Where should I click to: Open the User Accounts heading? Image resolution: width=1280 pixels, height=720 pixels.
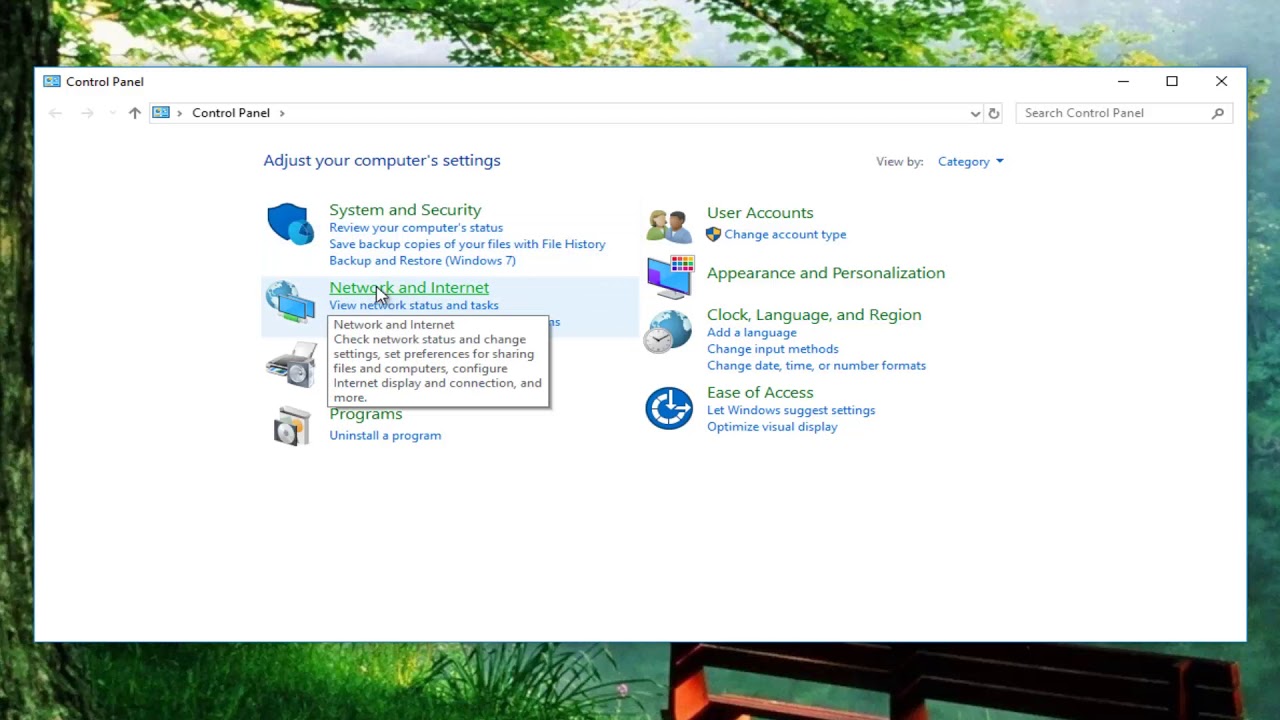pos(760,213)
